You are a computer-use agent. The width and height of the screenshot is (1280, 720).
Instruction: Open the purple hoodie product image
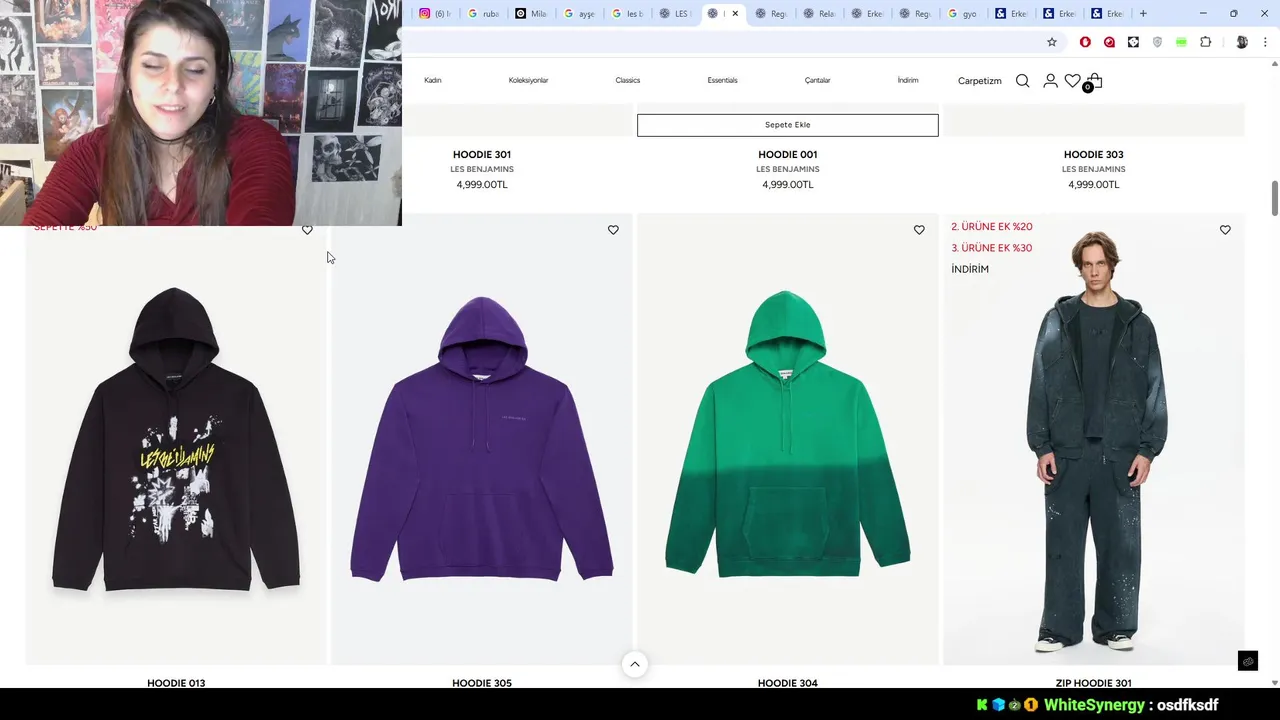click(x=482, y=440)
